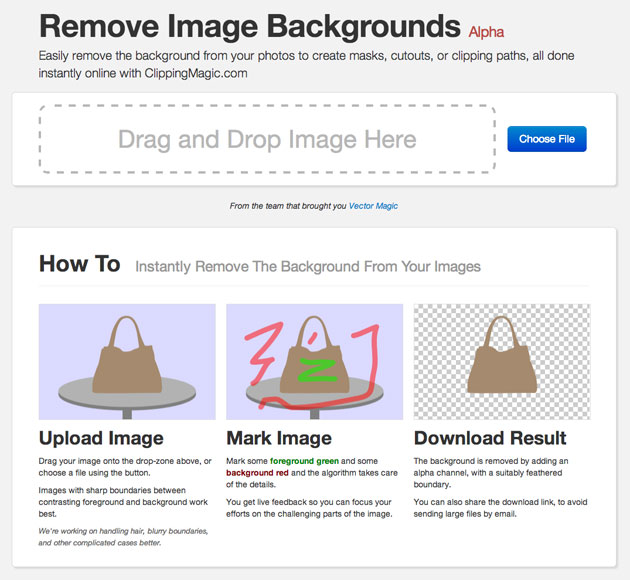Click the red Alpha label

click(x=486, y=32)
